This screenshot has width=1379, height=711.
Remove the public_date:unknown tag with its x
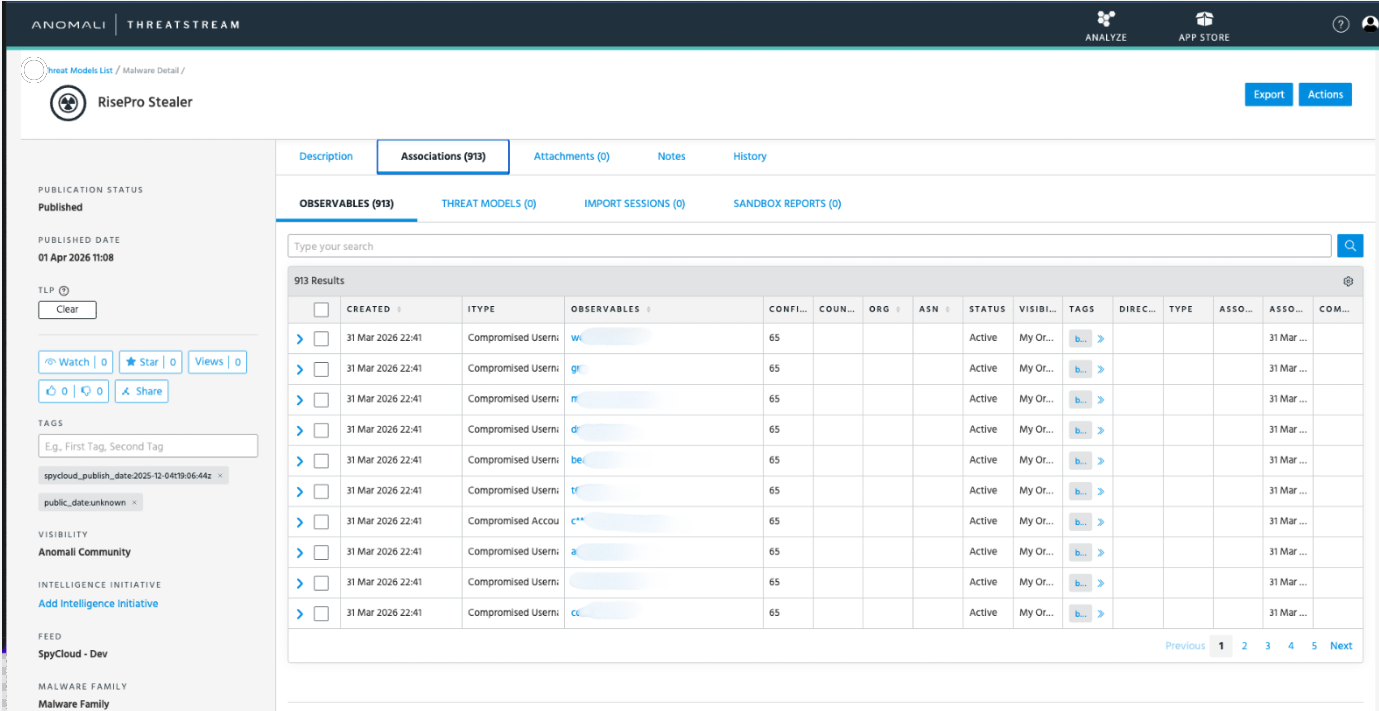click(134, 502)
